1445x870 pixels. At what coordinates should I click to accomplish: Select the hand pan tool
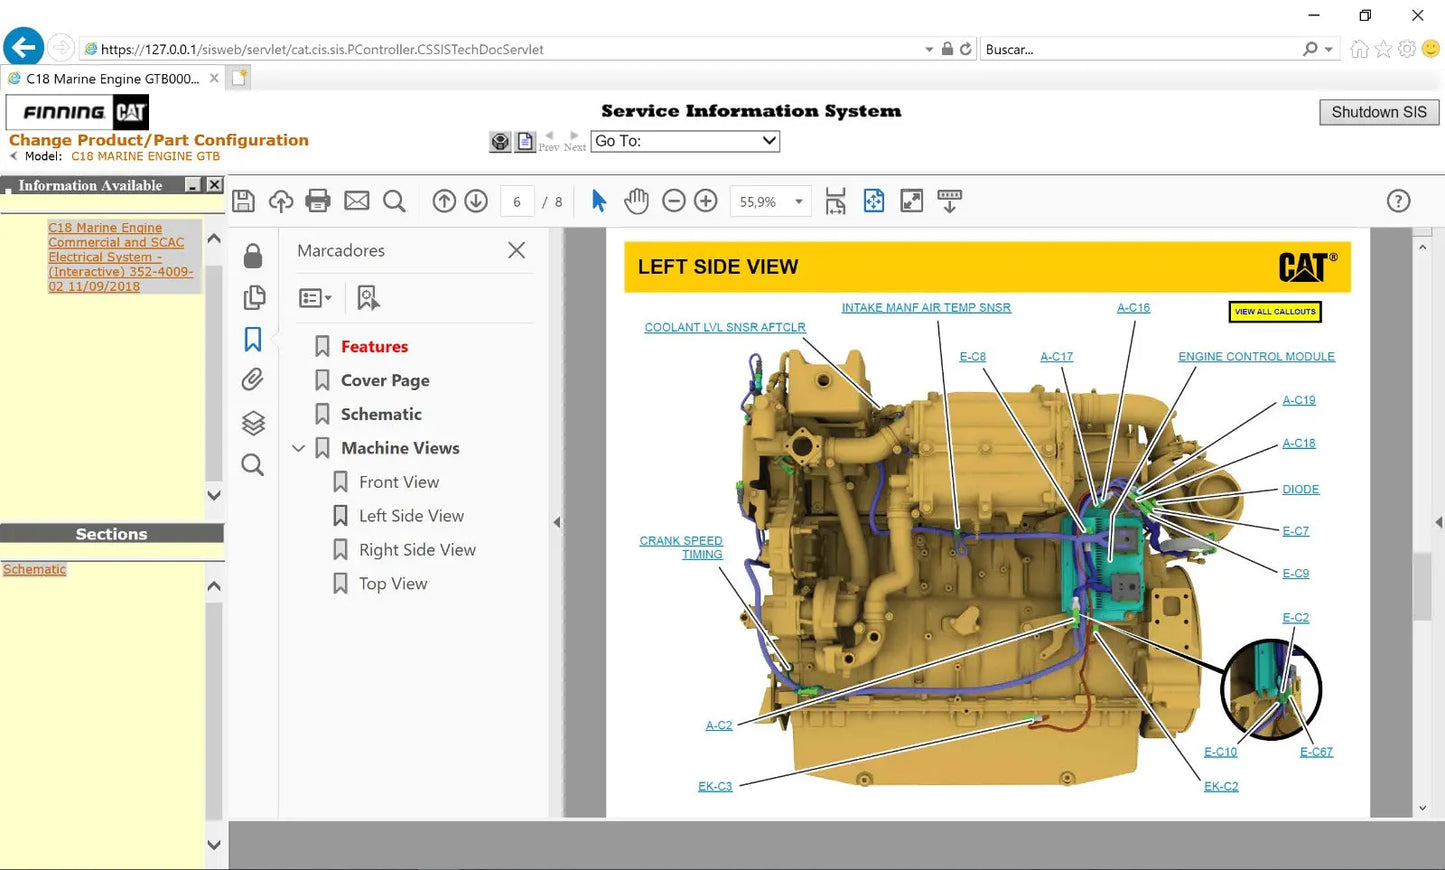(636, 201)
